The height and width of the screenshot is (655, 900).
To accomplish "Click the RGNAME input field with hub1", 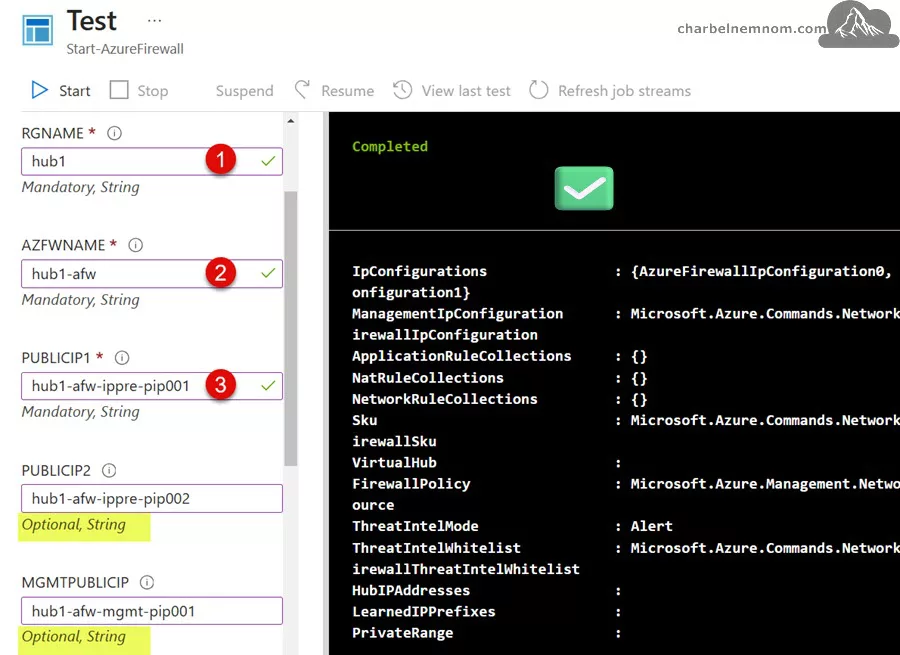I will pos(152,161).
